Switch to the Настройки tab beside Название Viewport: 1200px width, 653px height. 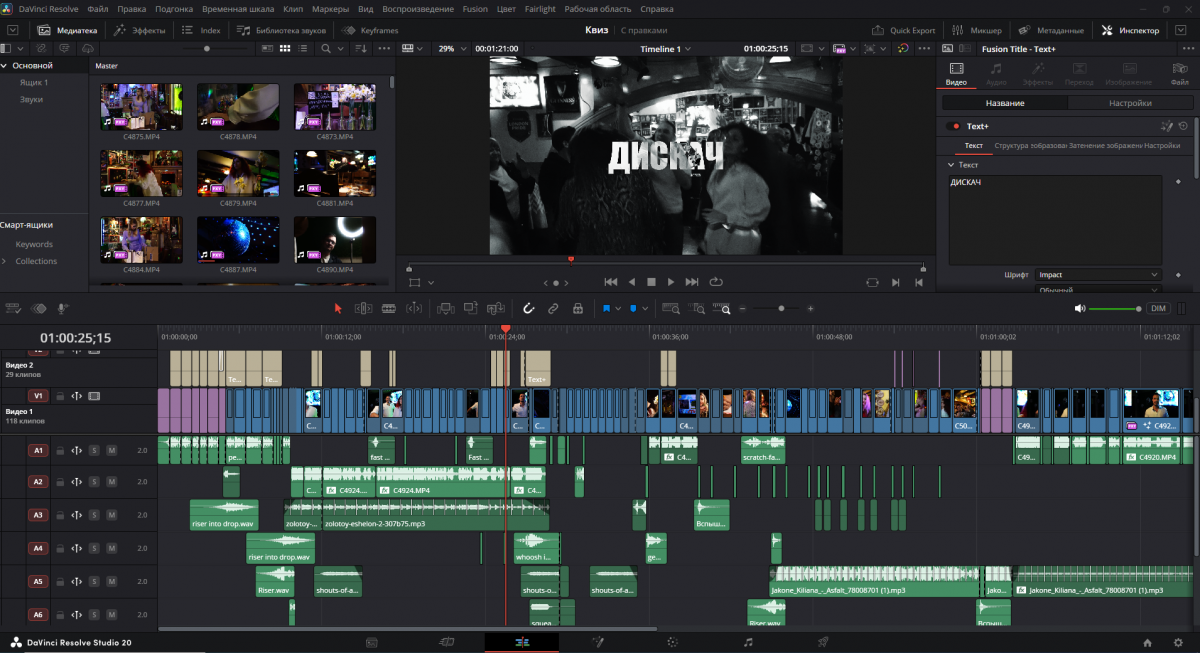[1130, 103]
